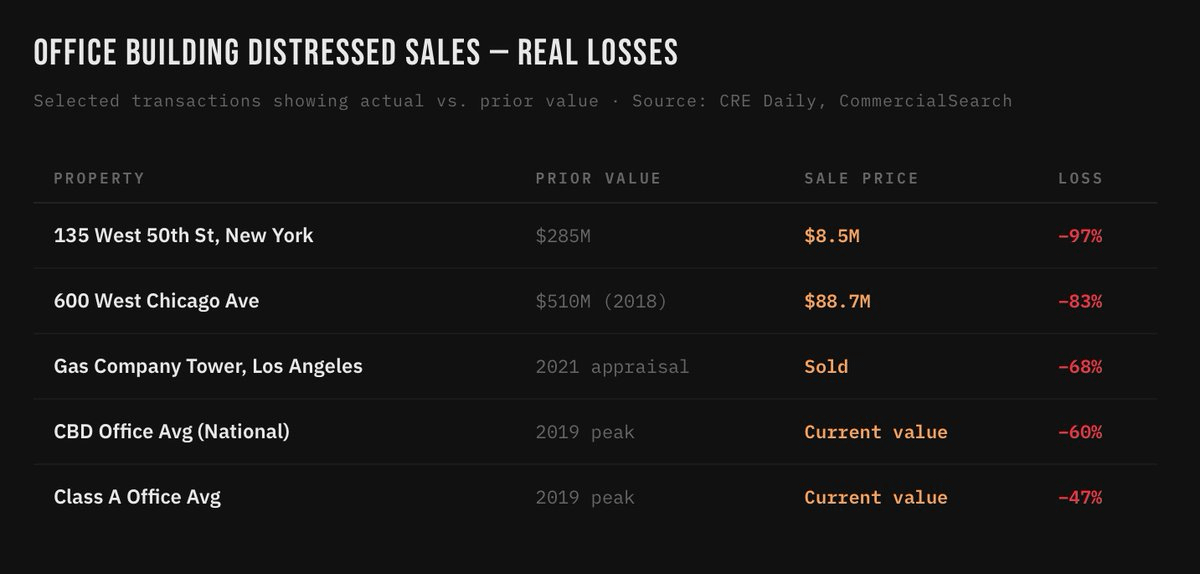This screenshot has width=1200, height=574.
Task: Click the LOSS column header
Action: 1080,178
